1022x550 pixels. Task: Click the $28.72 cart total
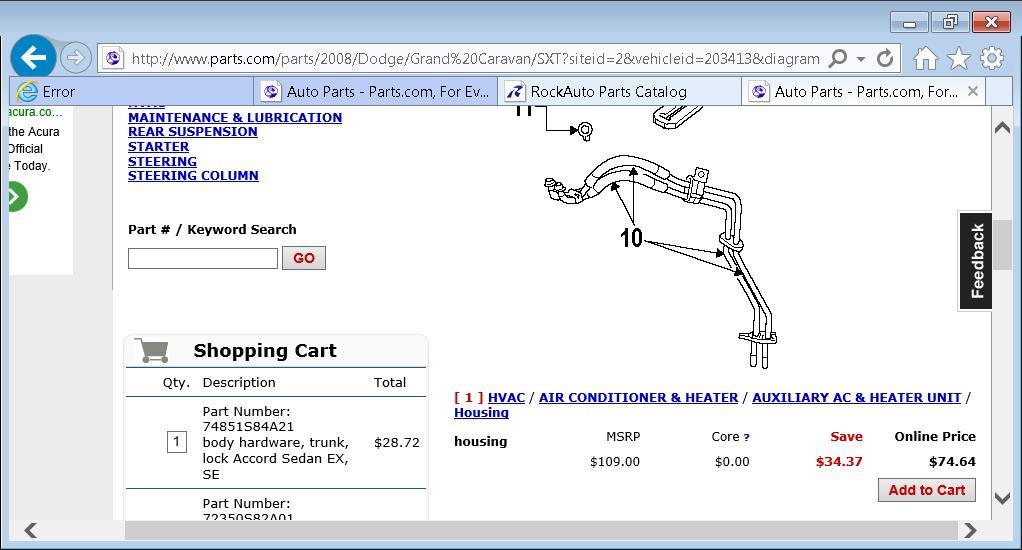coord(397,442)
